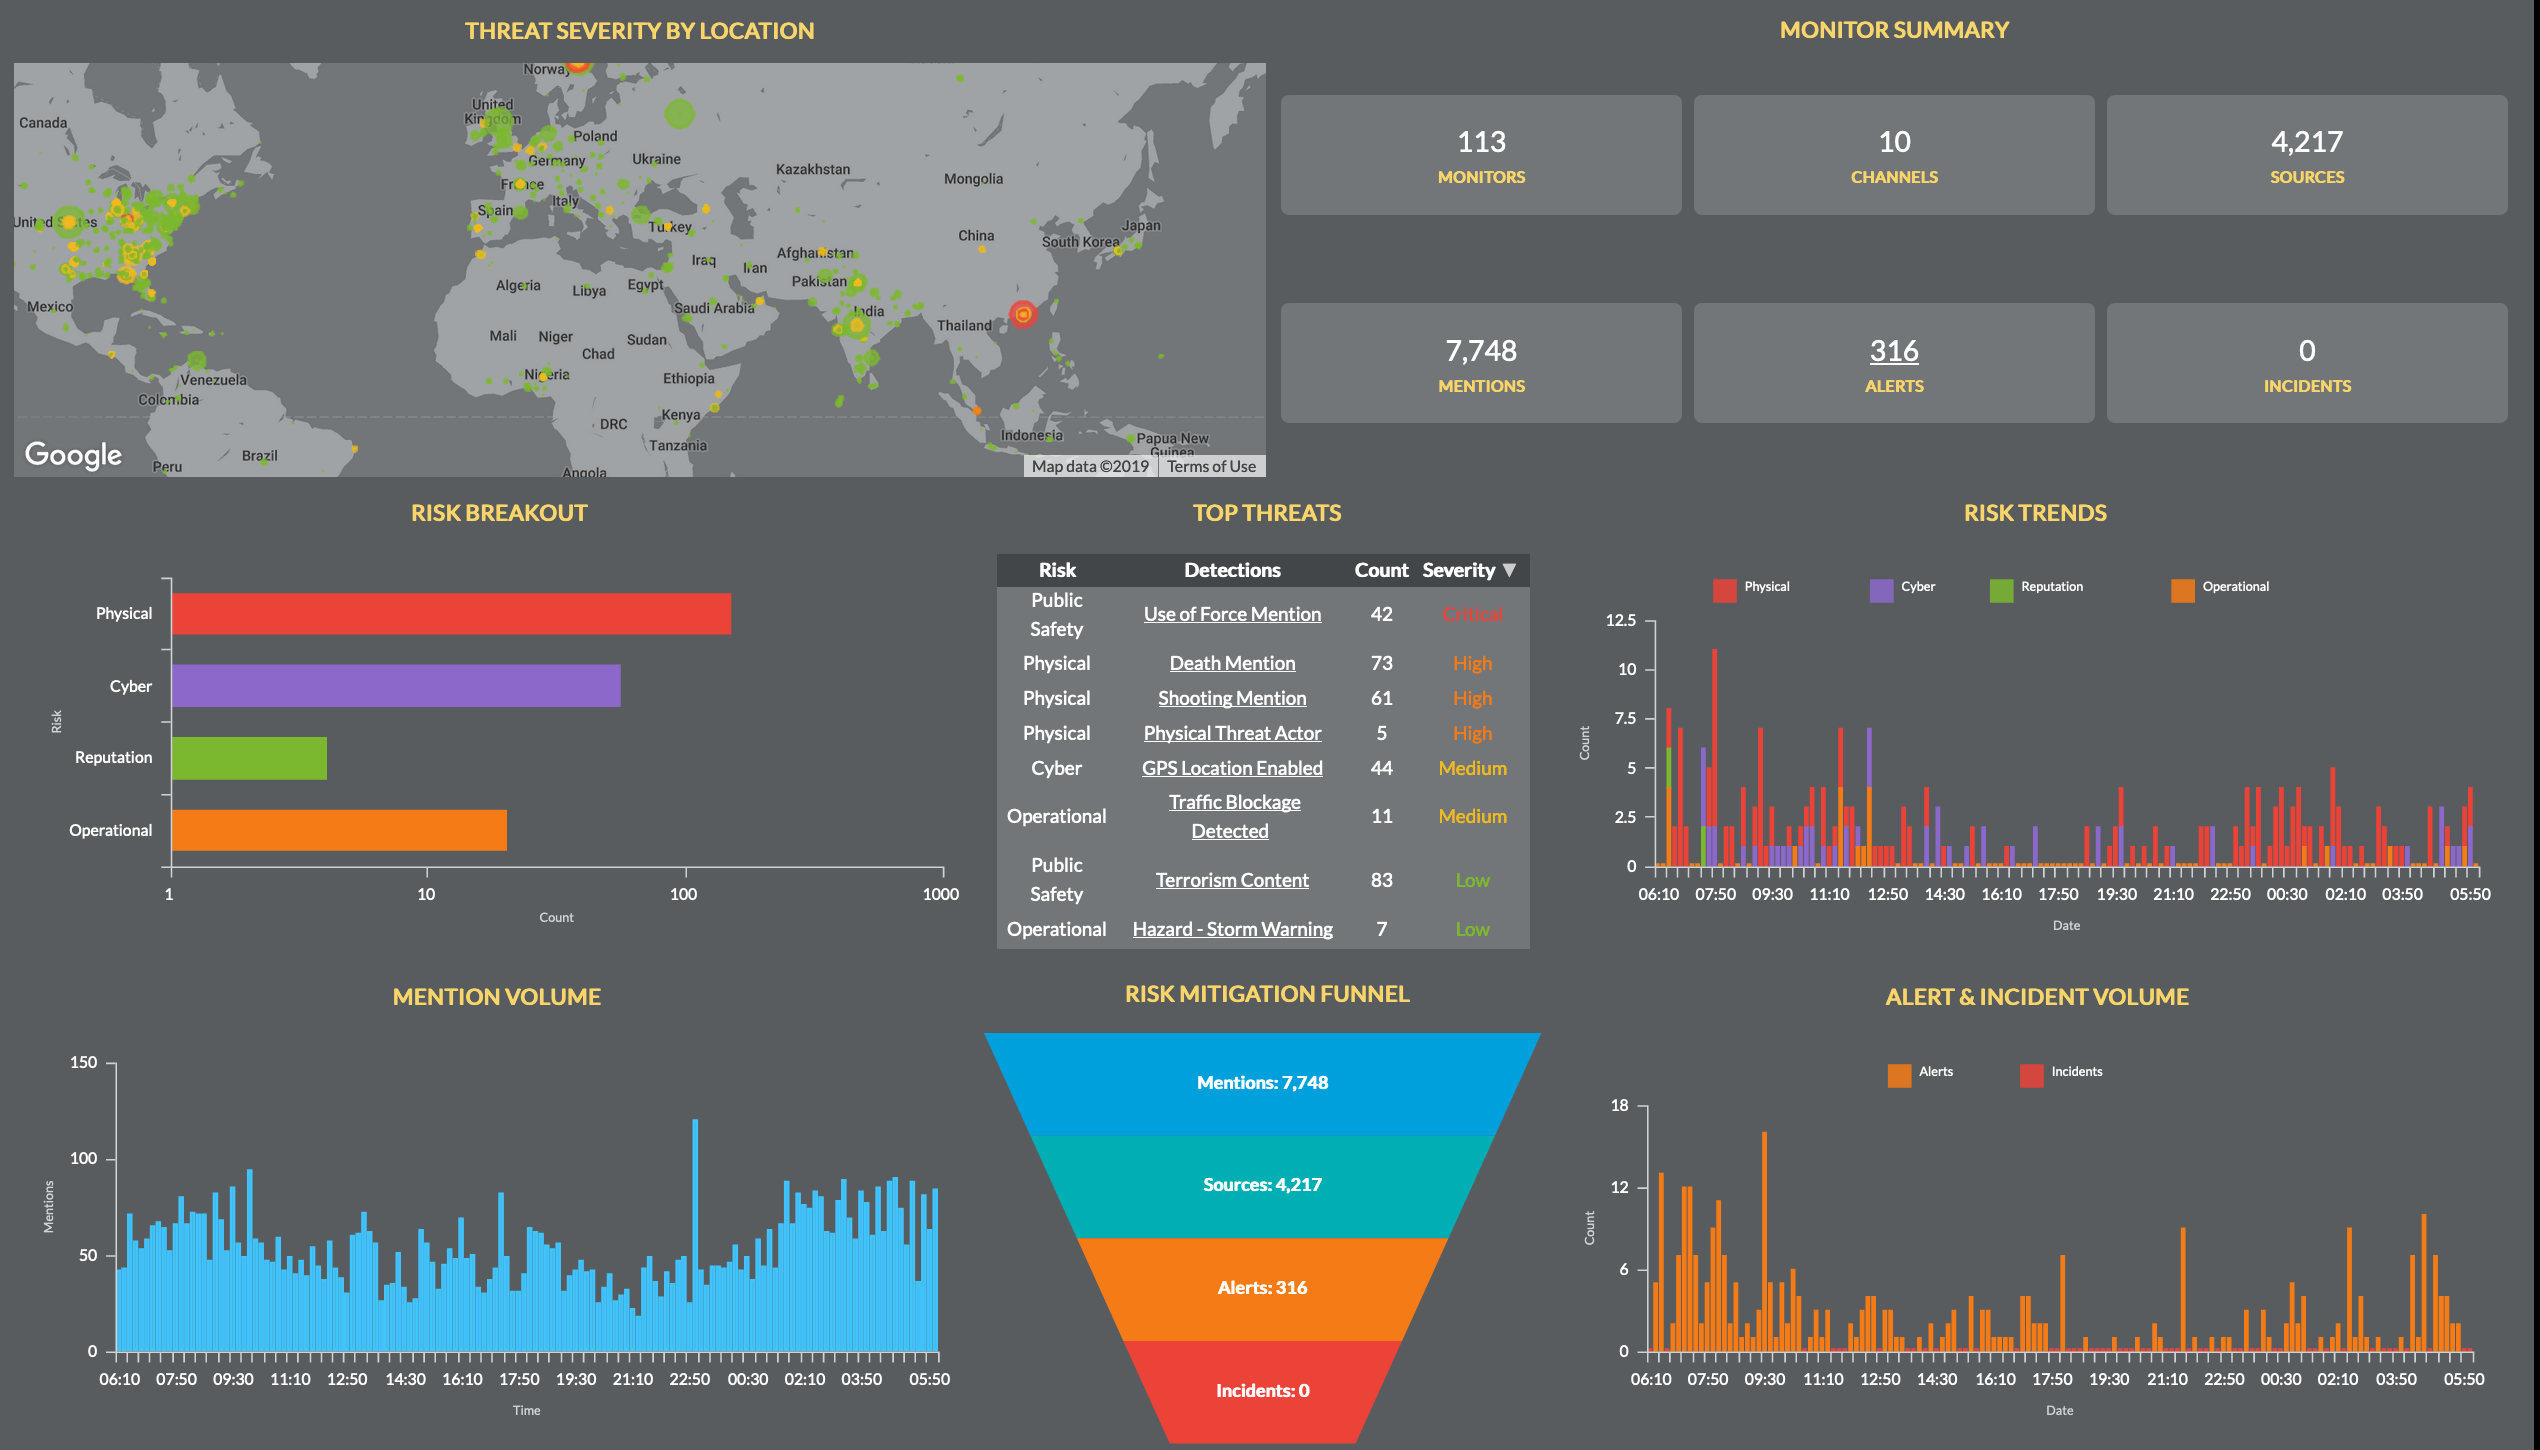Click the large green marker near Ukraine

coord(679,114)
